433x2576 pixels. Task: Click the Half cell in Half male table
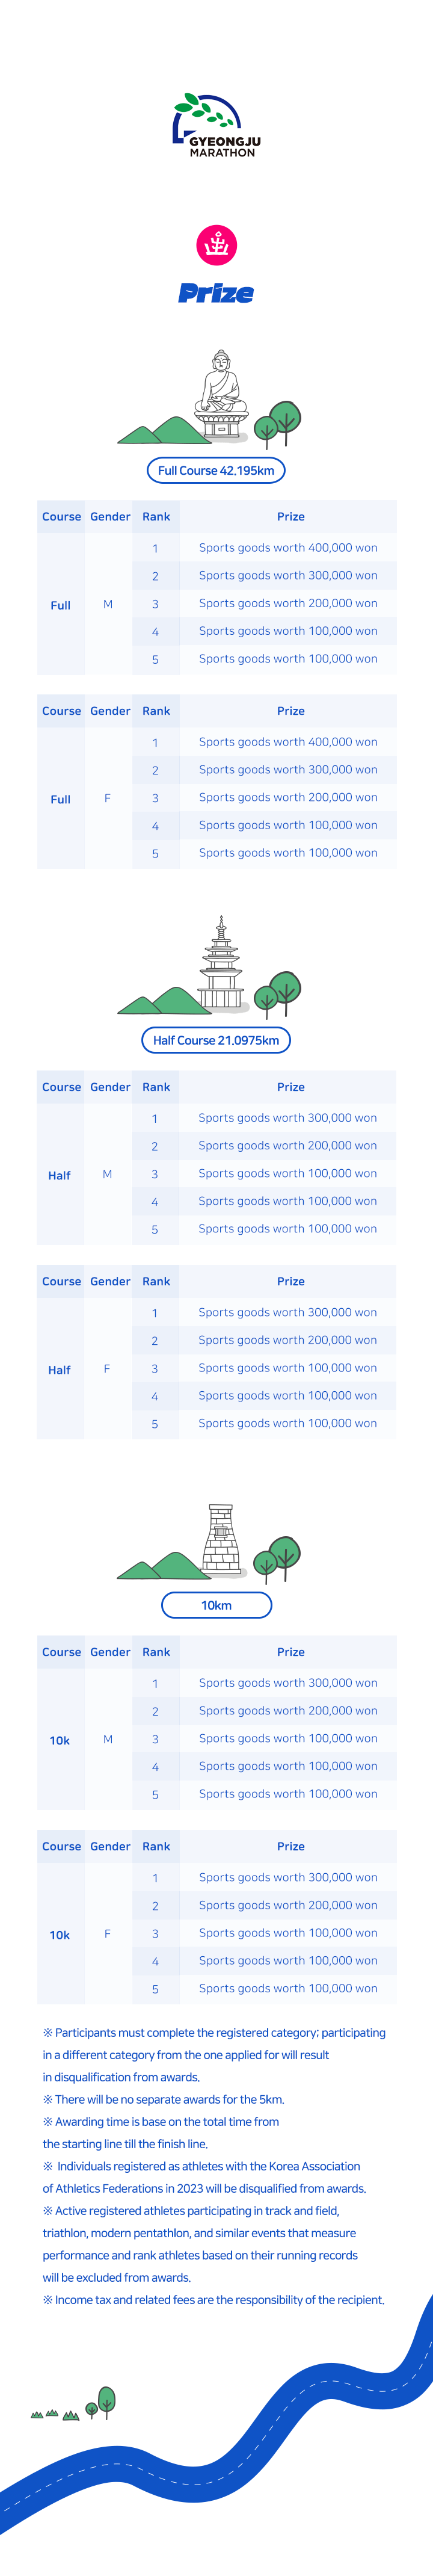coord(60,1175)
